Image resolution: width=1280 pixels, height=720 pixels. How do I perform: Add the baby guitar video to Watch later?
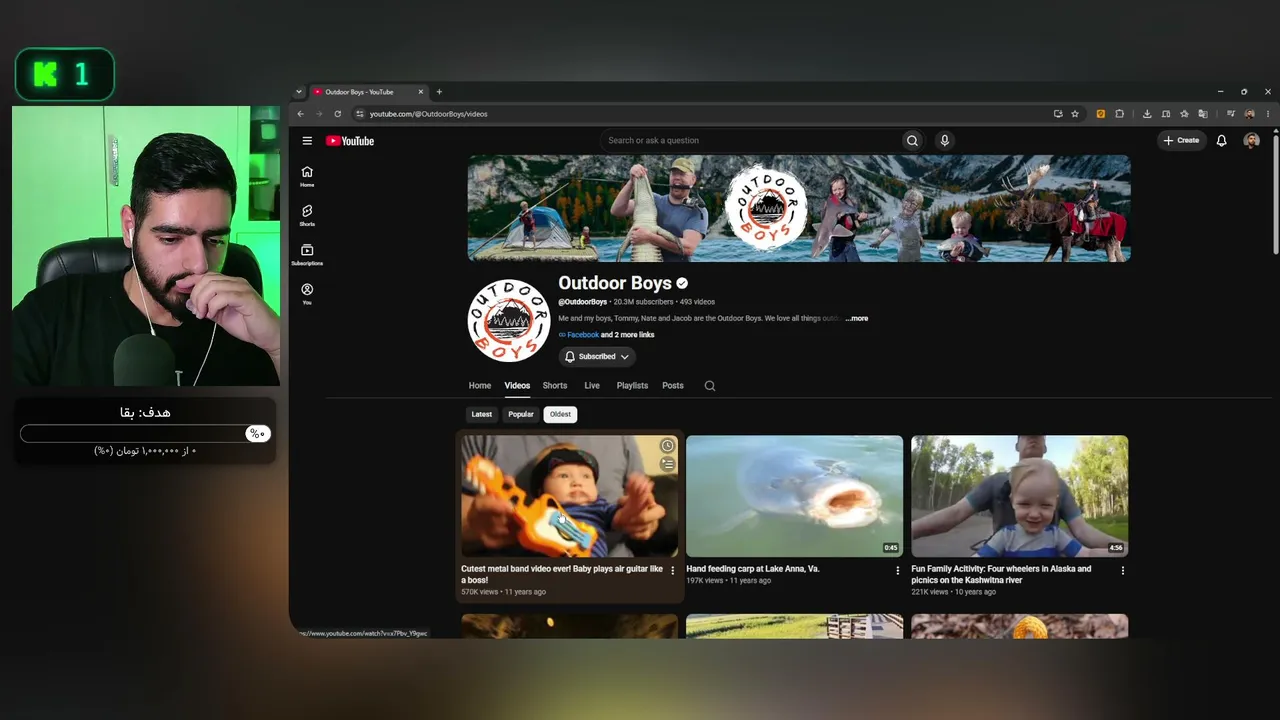click(667, 446)
